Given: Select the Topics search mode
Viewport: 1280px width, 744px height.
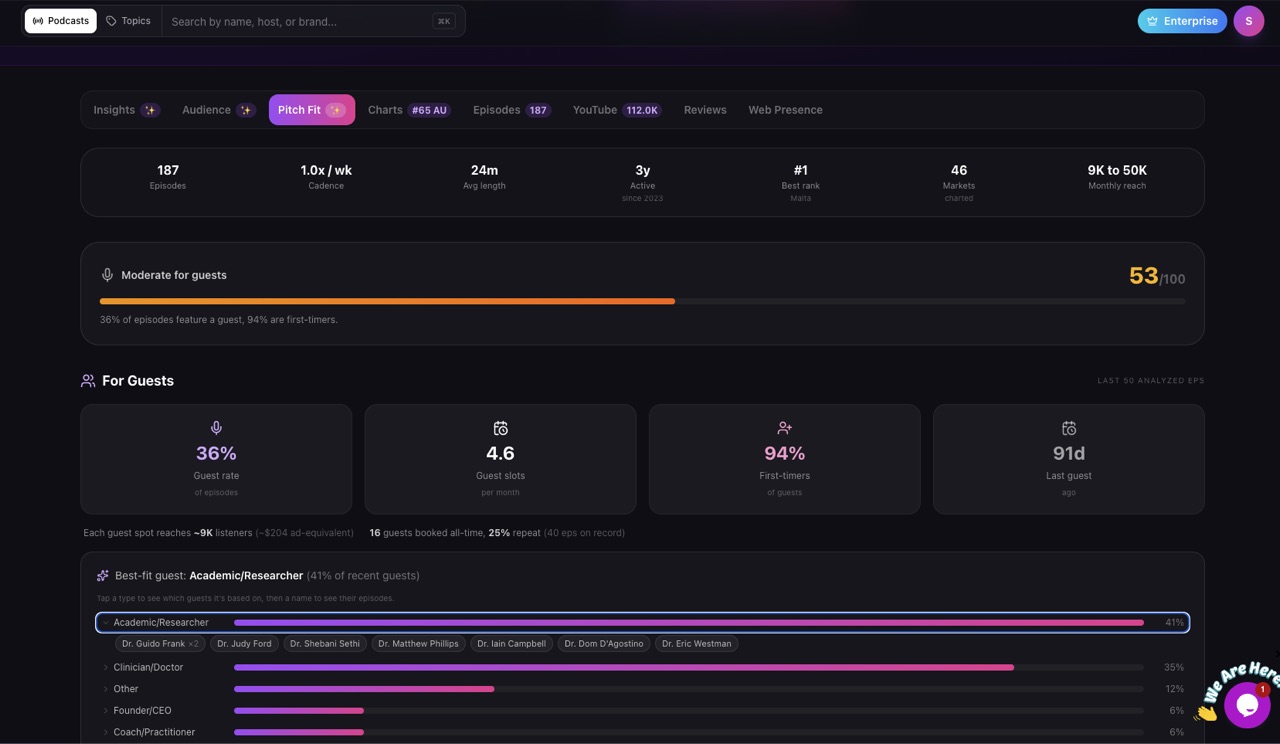Looking at the screenshot, I should (129, 21).
